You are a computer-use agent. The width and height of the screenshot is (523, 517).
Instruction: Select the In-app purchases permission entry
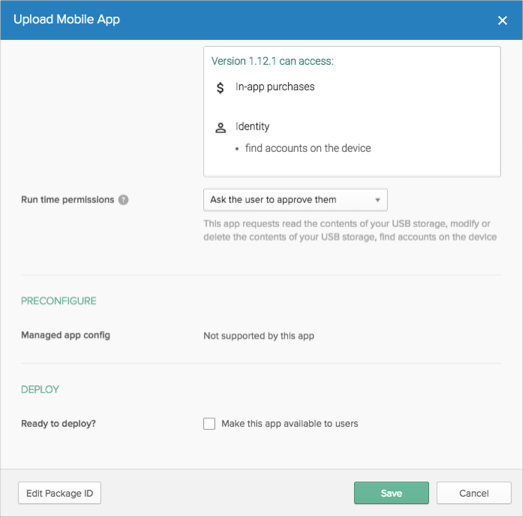[275, 87]
